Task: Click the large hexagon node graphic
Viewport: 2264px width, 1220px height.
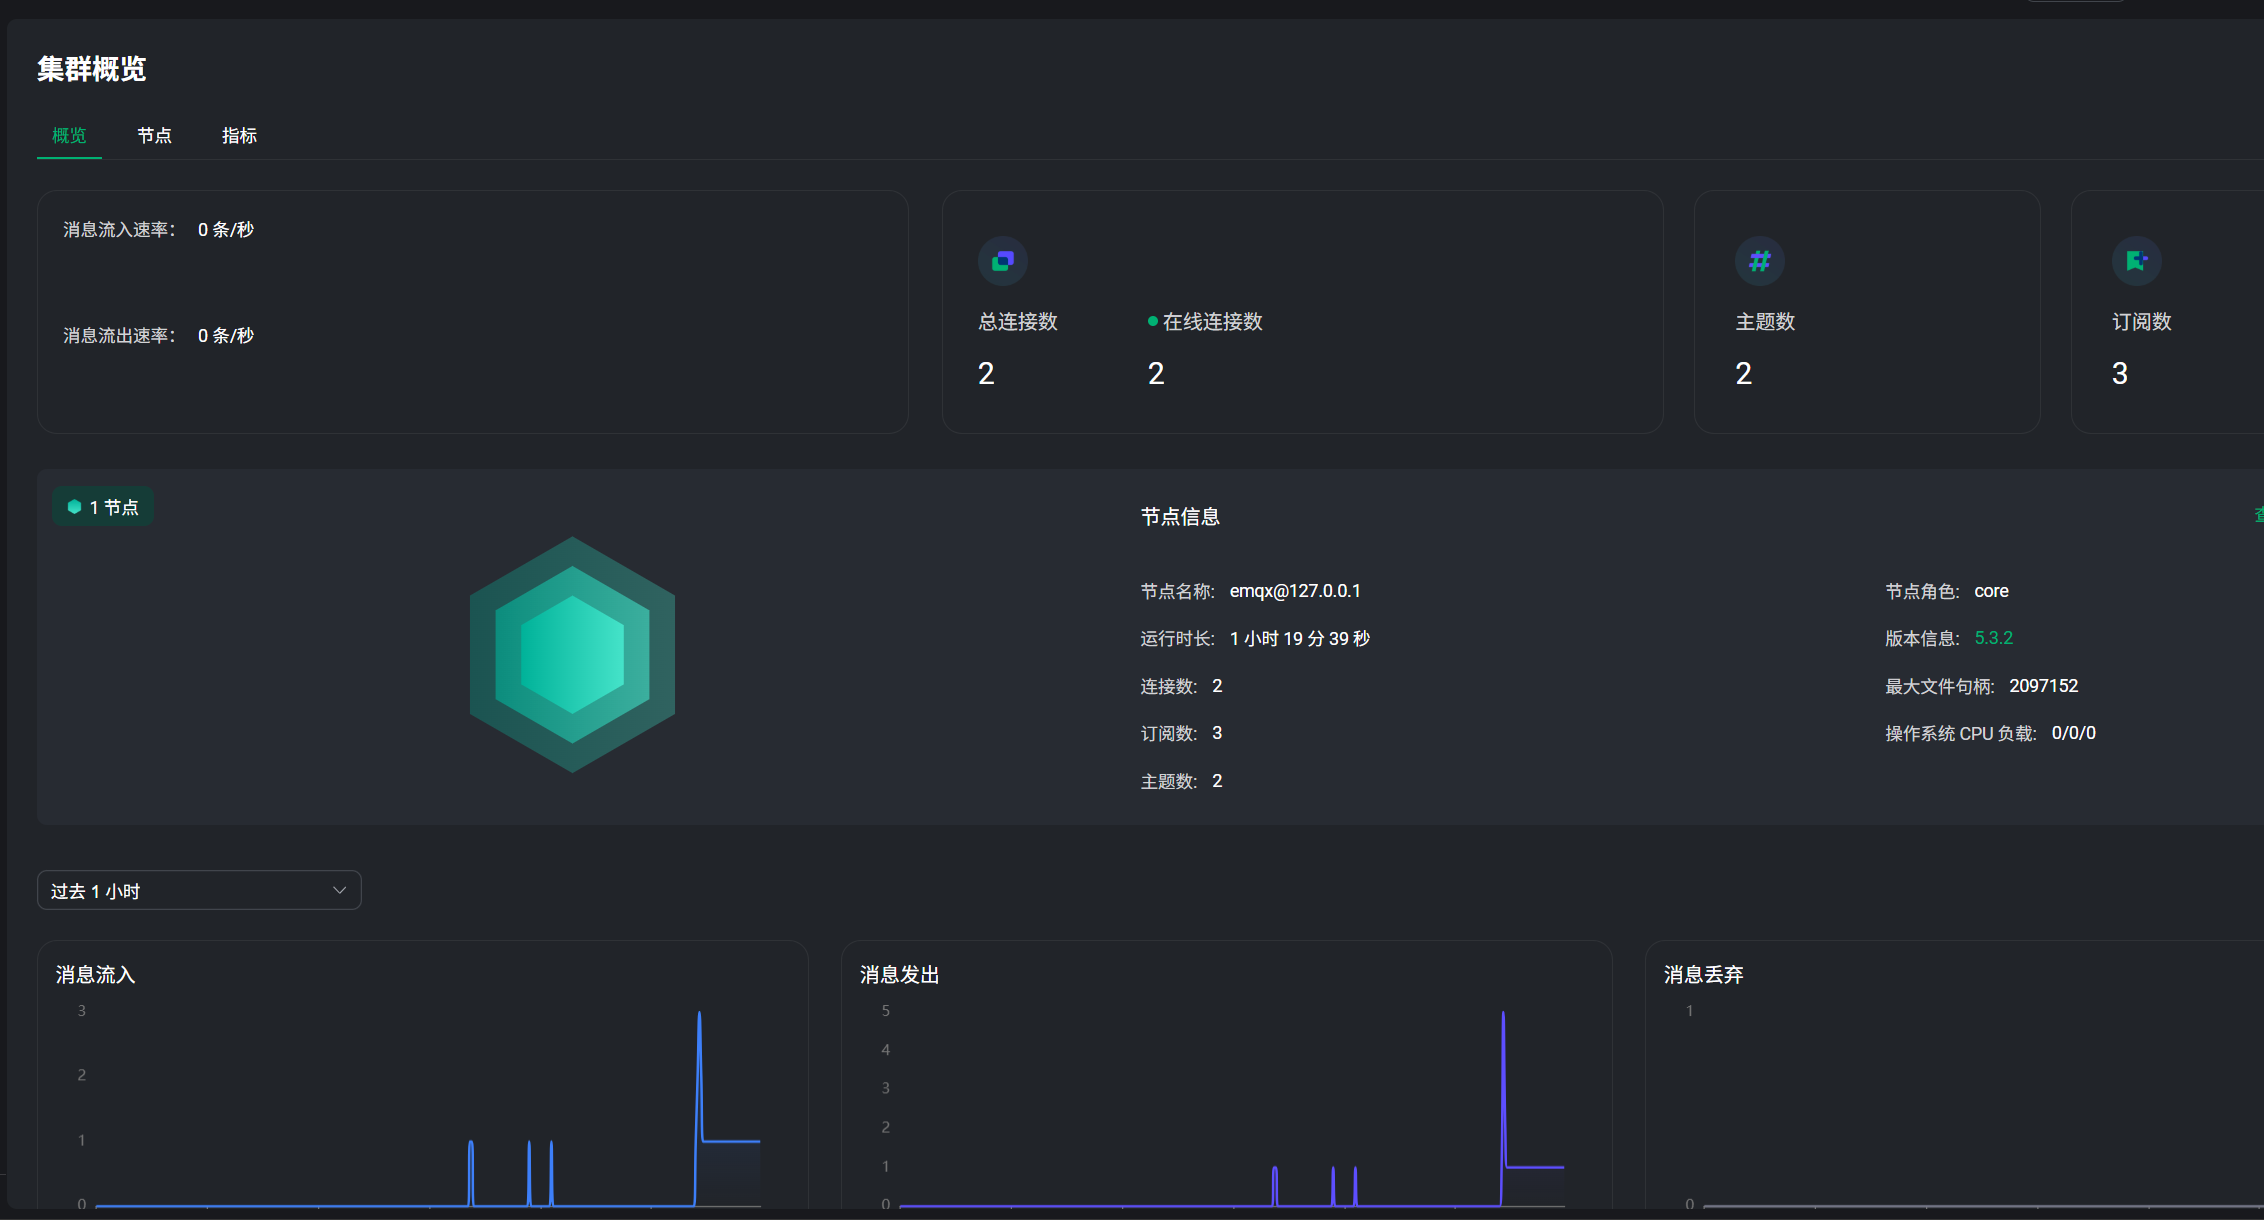Action: coord(572,654)
